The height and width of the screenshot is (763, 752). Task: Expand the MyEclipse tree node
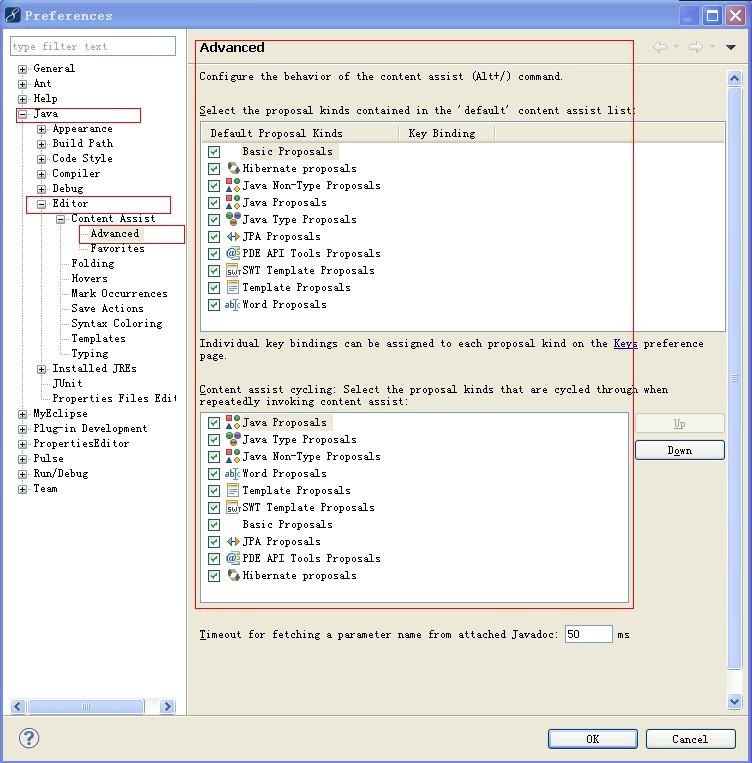22,414
